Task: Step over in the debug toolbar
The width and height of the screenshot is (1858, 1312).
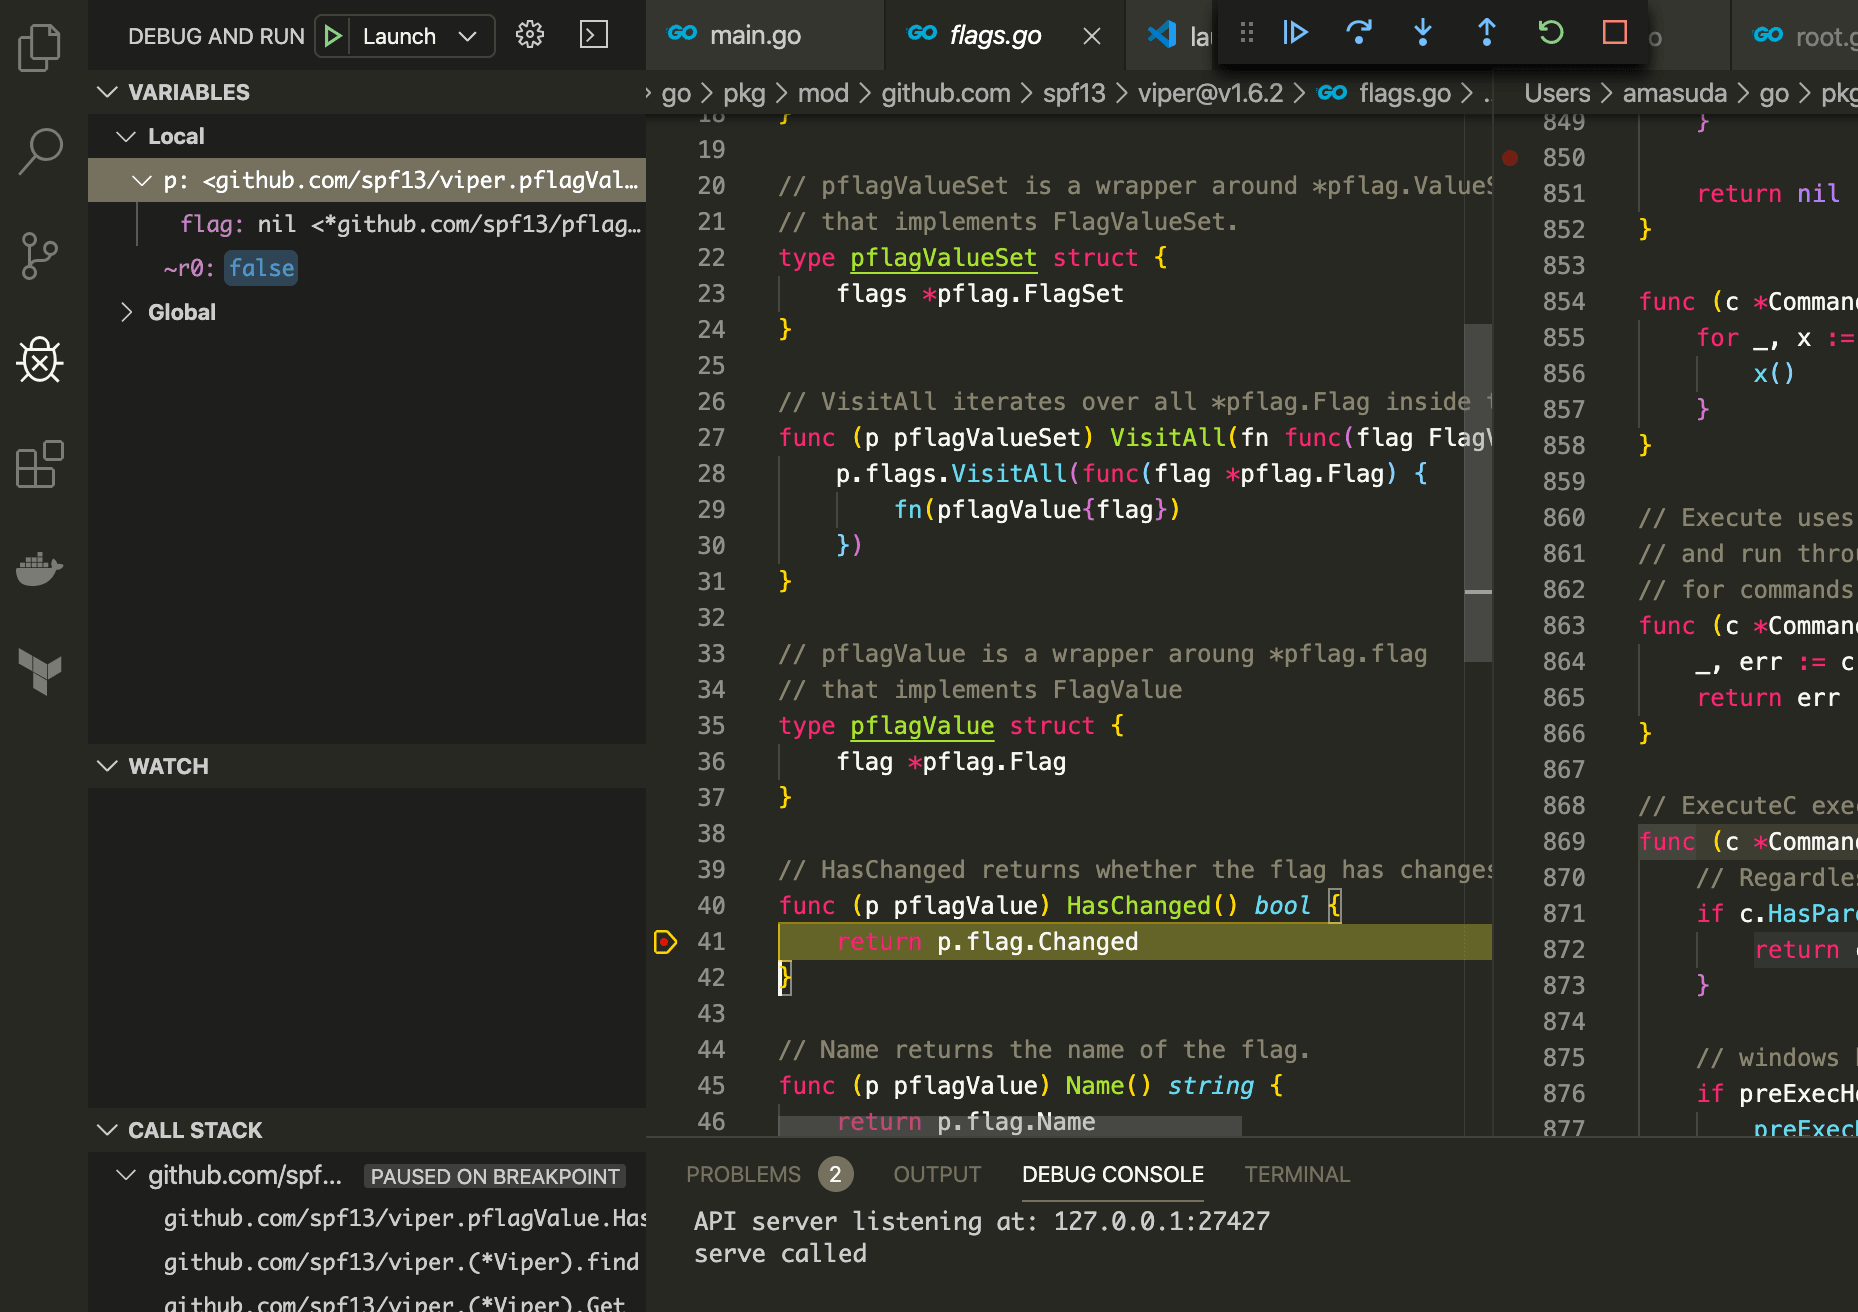Action: click(1359, 33)
